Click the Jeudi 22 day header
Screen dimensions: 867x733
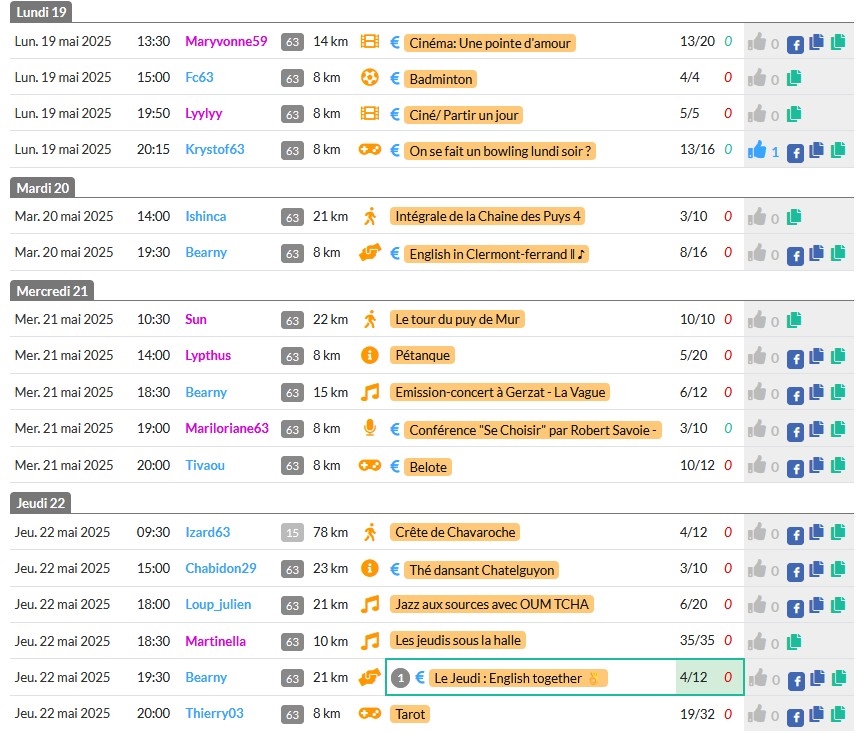pyautogui.click(x=42, y=503)
